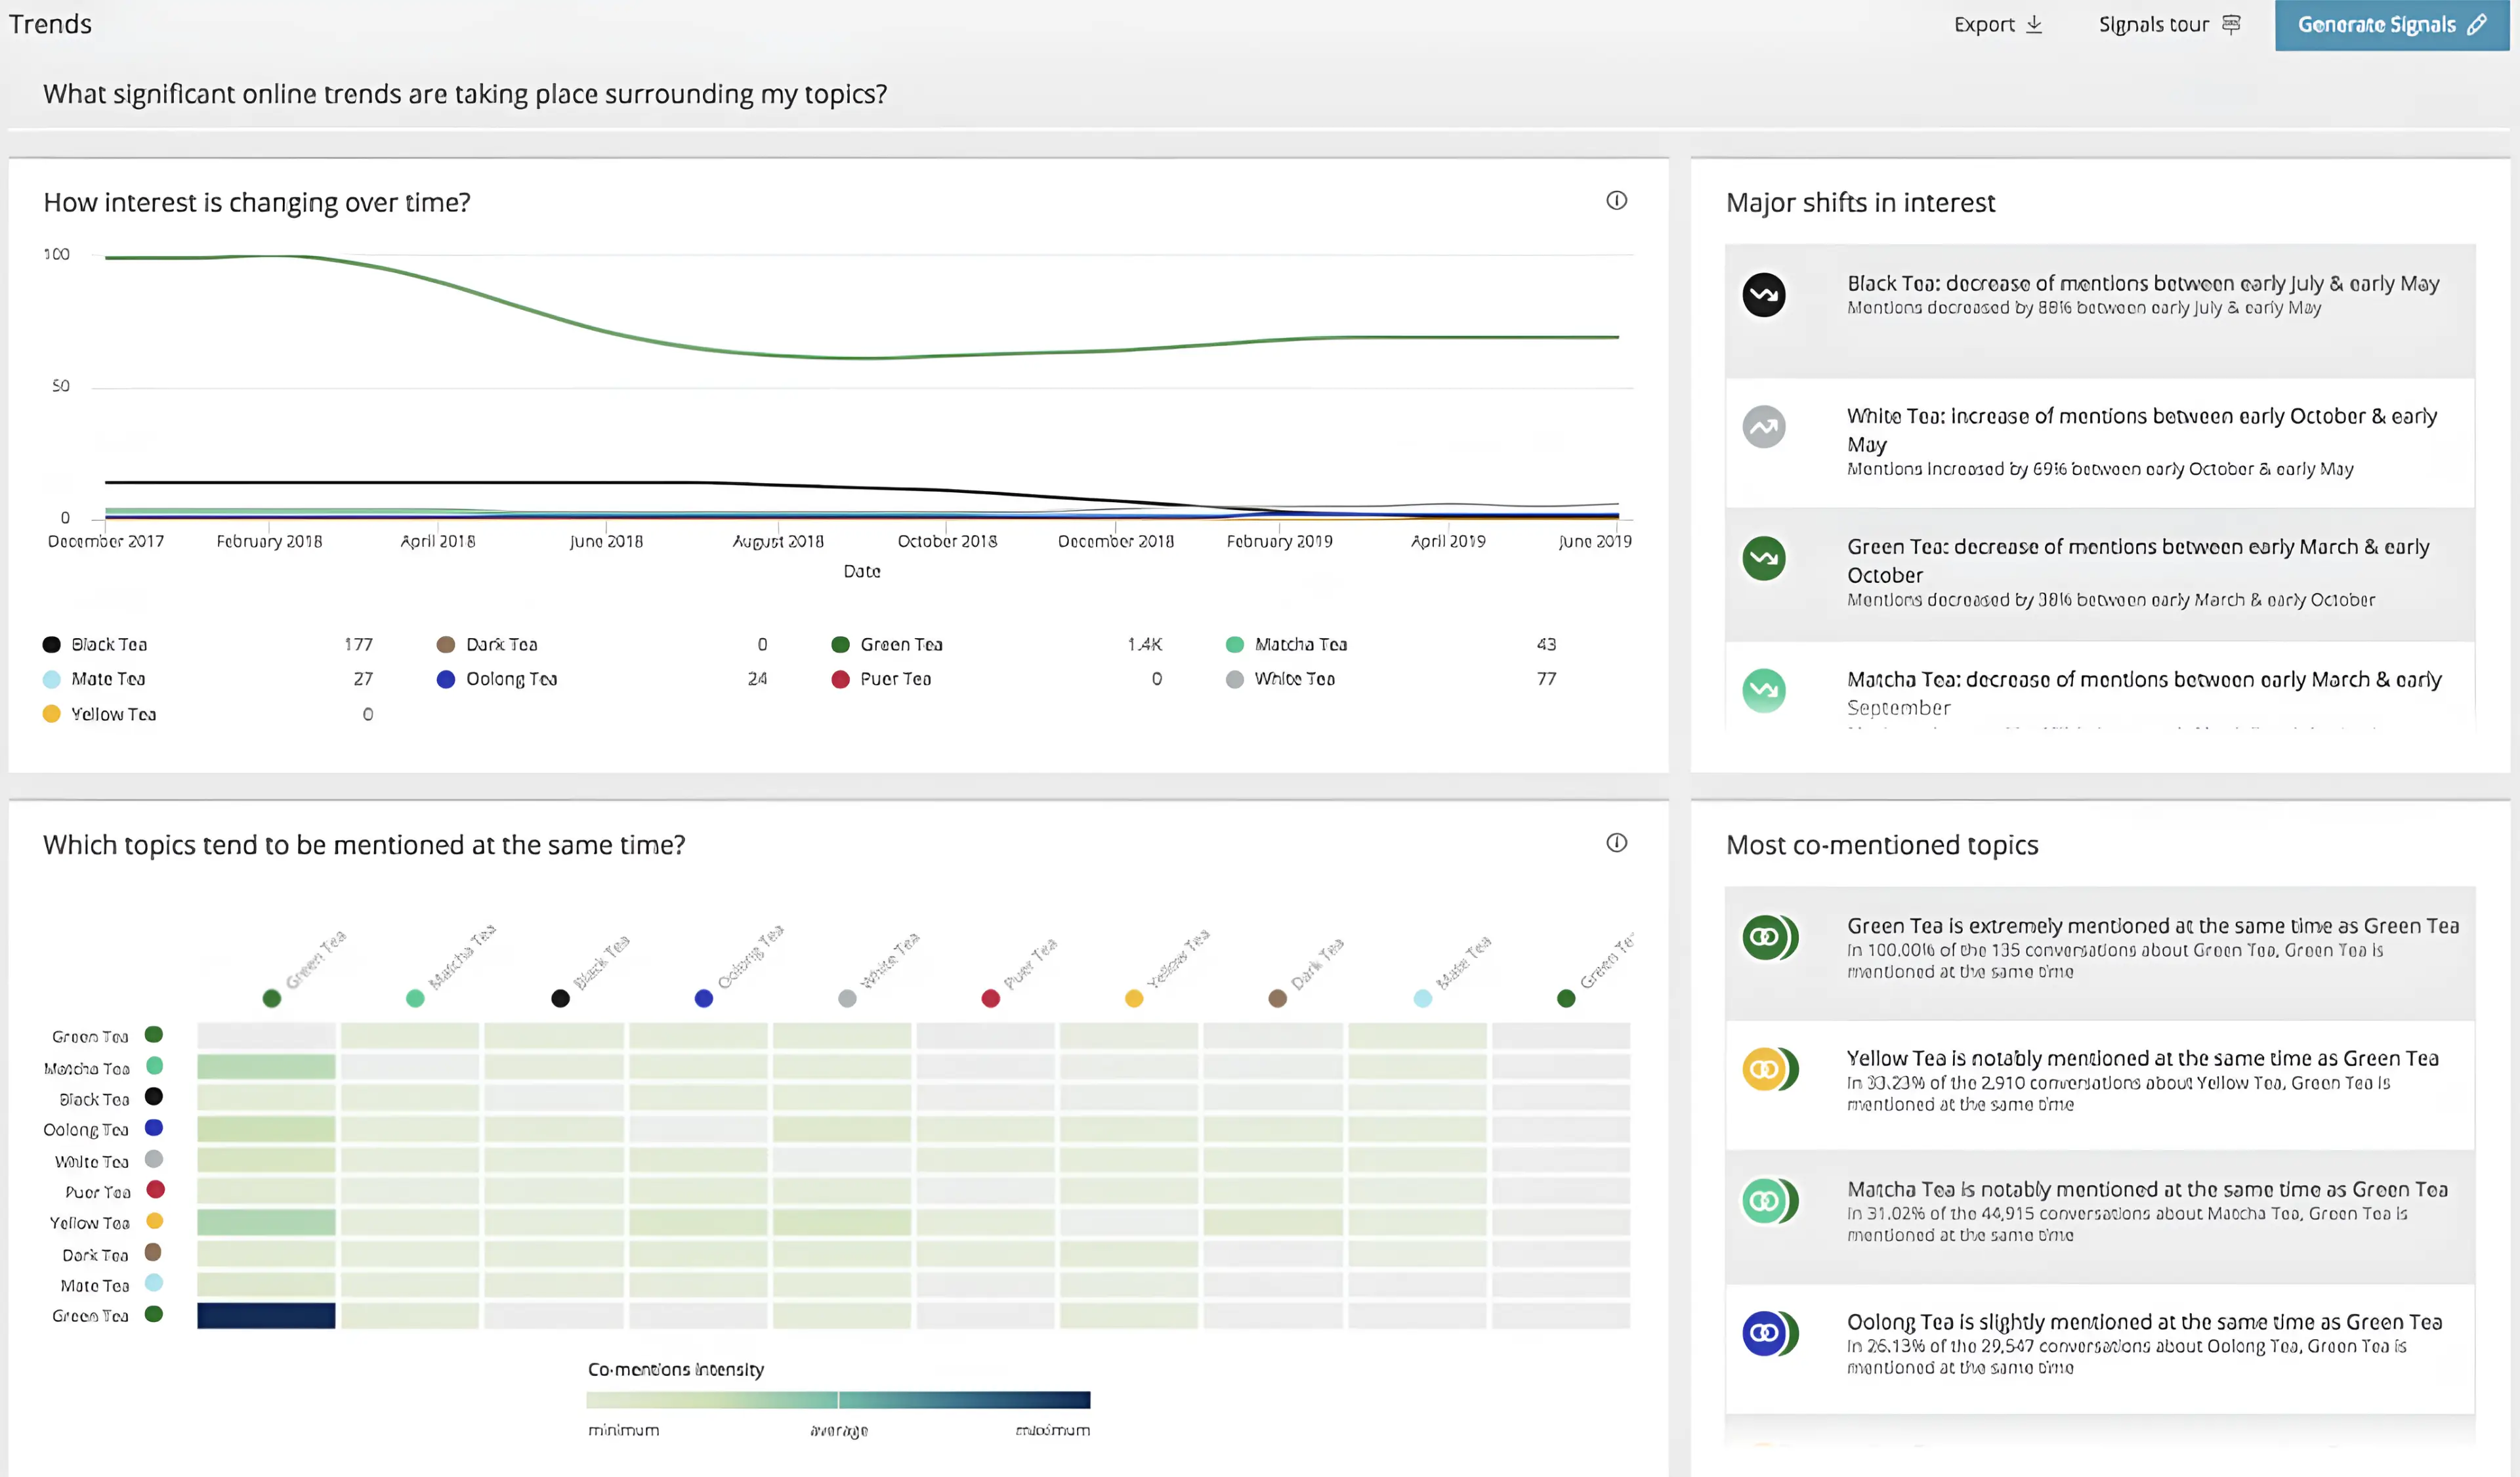Toggle Matcha Tea series in chart legend
The width and height of the screenshot is (2520, 1477).
click(1287, 645)
